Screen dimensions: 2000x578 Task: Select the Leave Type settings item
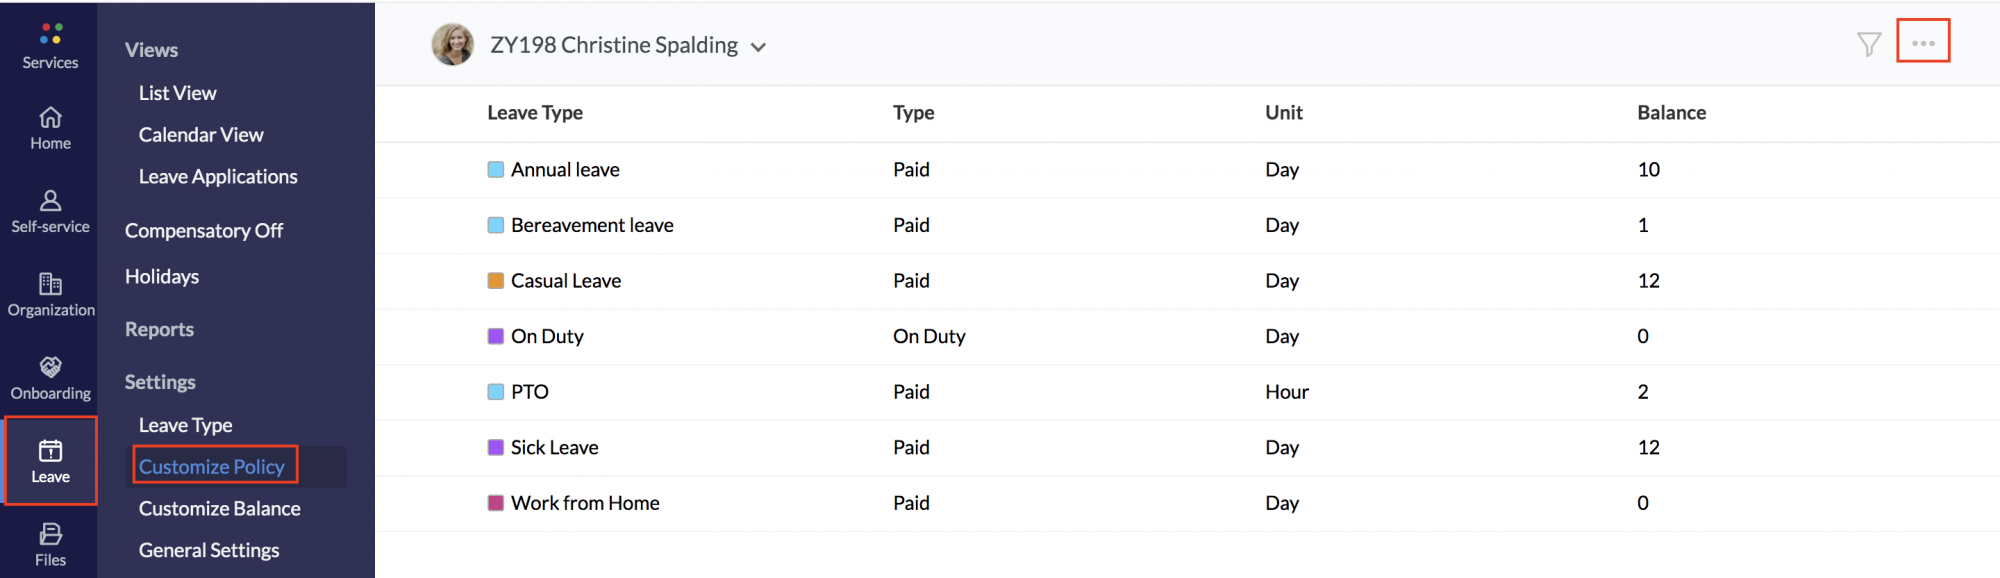tap(185, 426)
